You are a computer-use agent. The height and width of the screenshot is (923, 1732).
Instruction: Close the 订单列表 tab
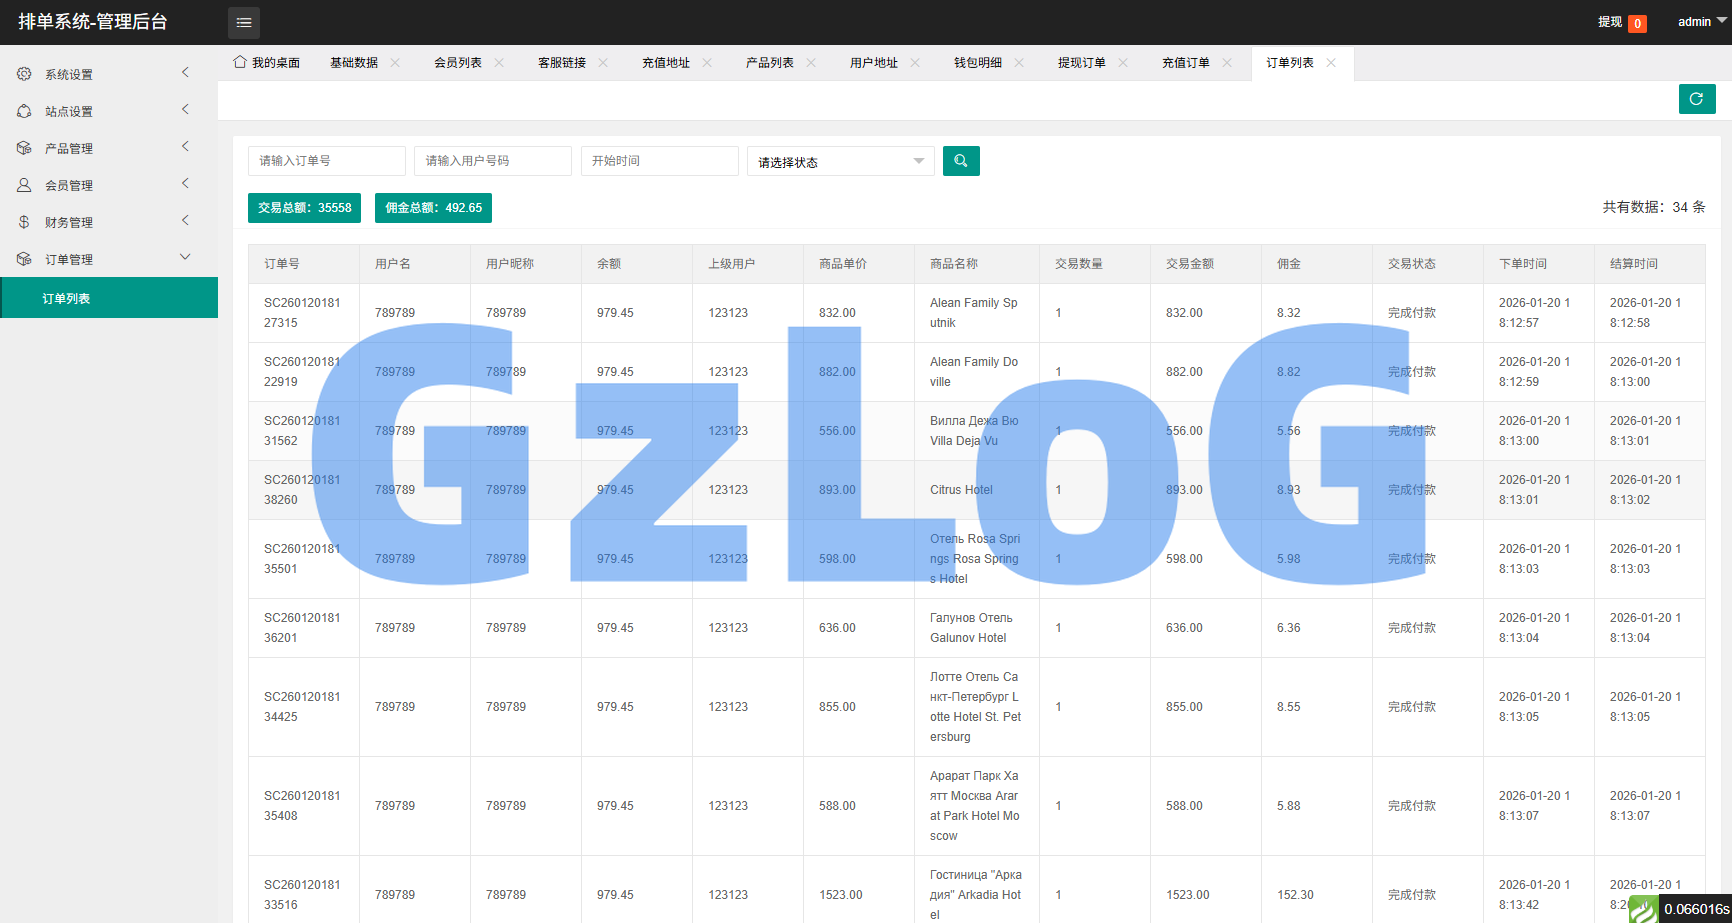tap(1331, 63)
